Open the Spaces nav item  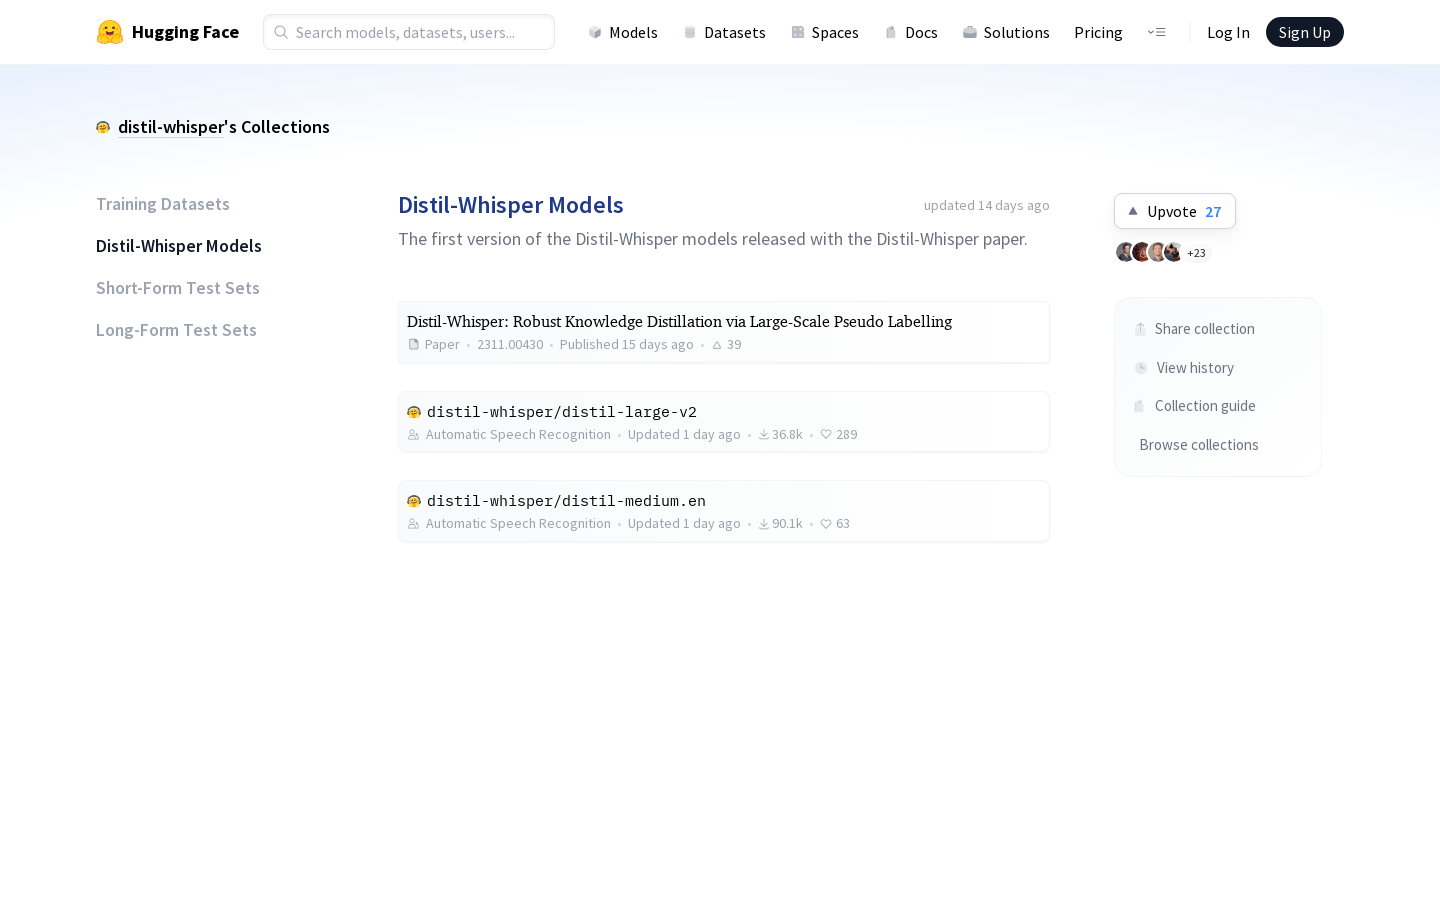[x=825, y=32]
